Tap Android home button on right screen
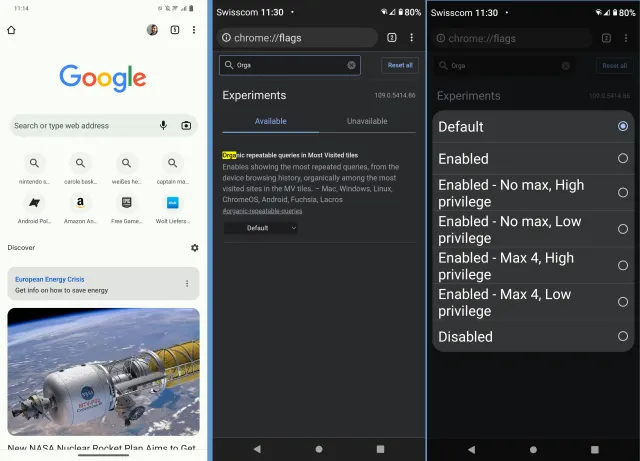The image size is (640, 461). pyautogui.click(x=533, y=450)
